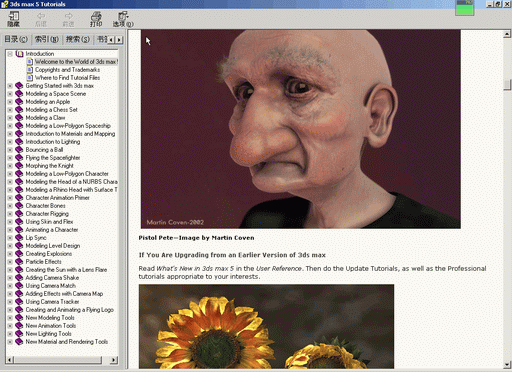512x372 pixels.
Task: Click the Welcome to the World page icon
Action: click(30, 62)
